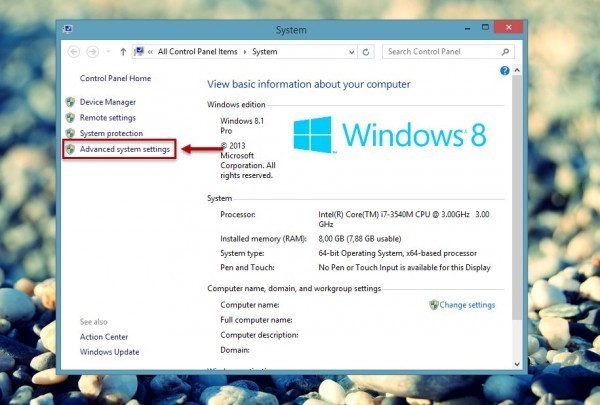Open Control Panel Home
The height and width of the screenshot is (405, 600).
[115, 78]
